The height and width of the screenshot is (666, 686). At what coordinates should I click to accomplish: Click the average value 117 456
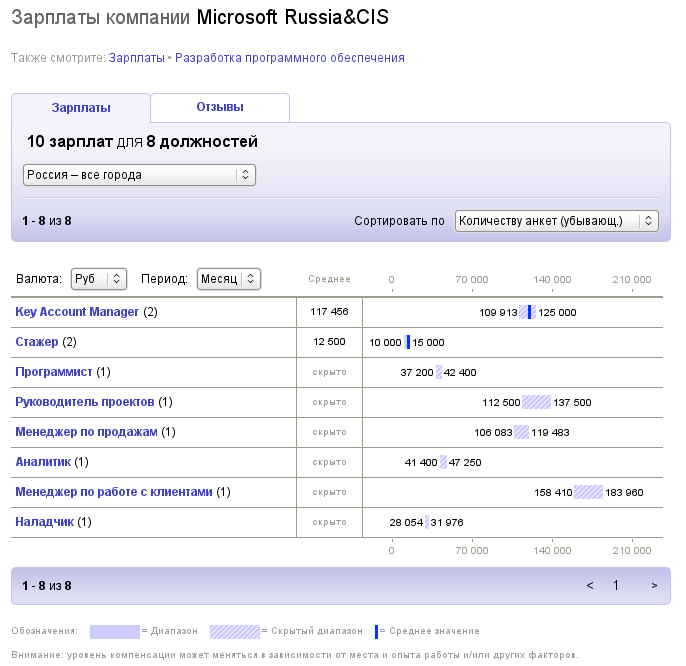329,312
